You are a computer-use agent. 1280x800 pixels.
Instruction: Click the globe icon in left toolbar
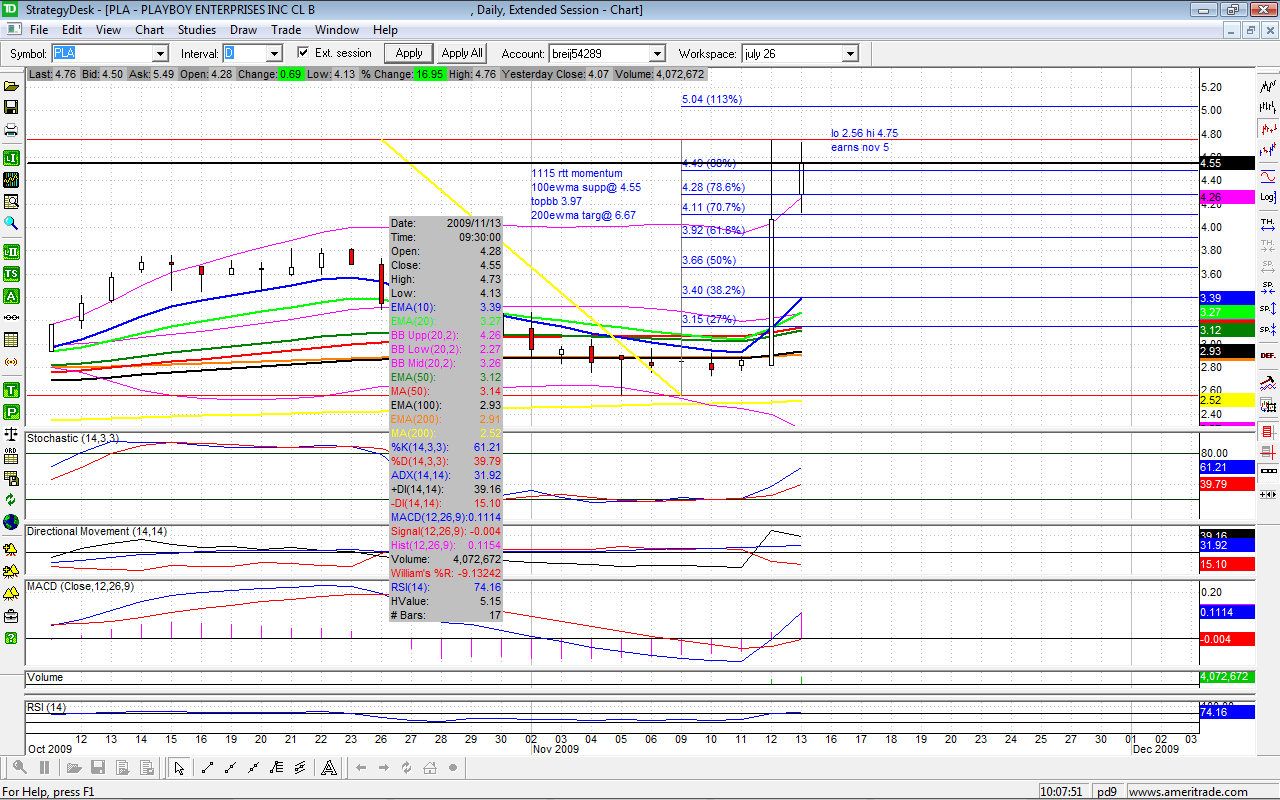pyautogui.click(x=11, y=522)
